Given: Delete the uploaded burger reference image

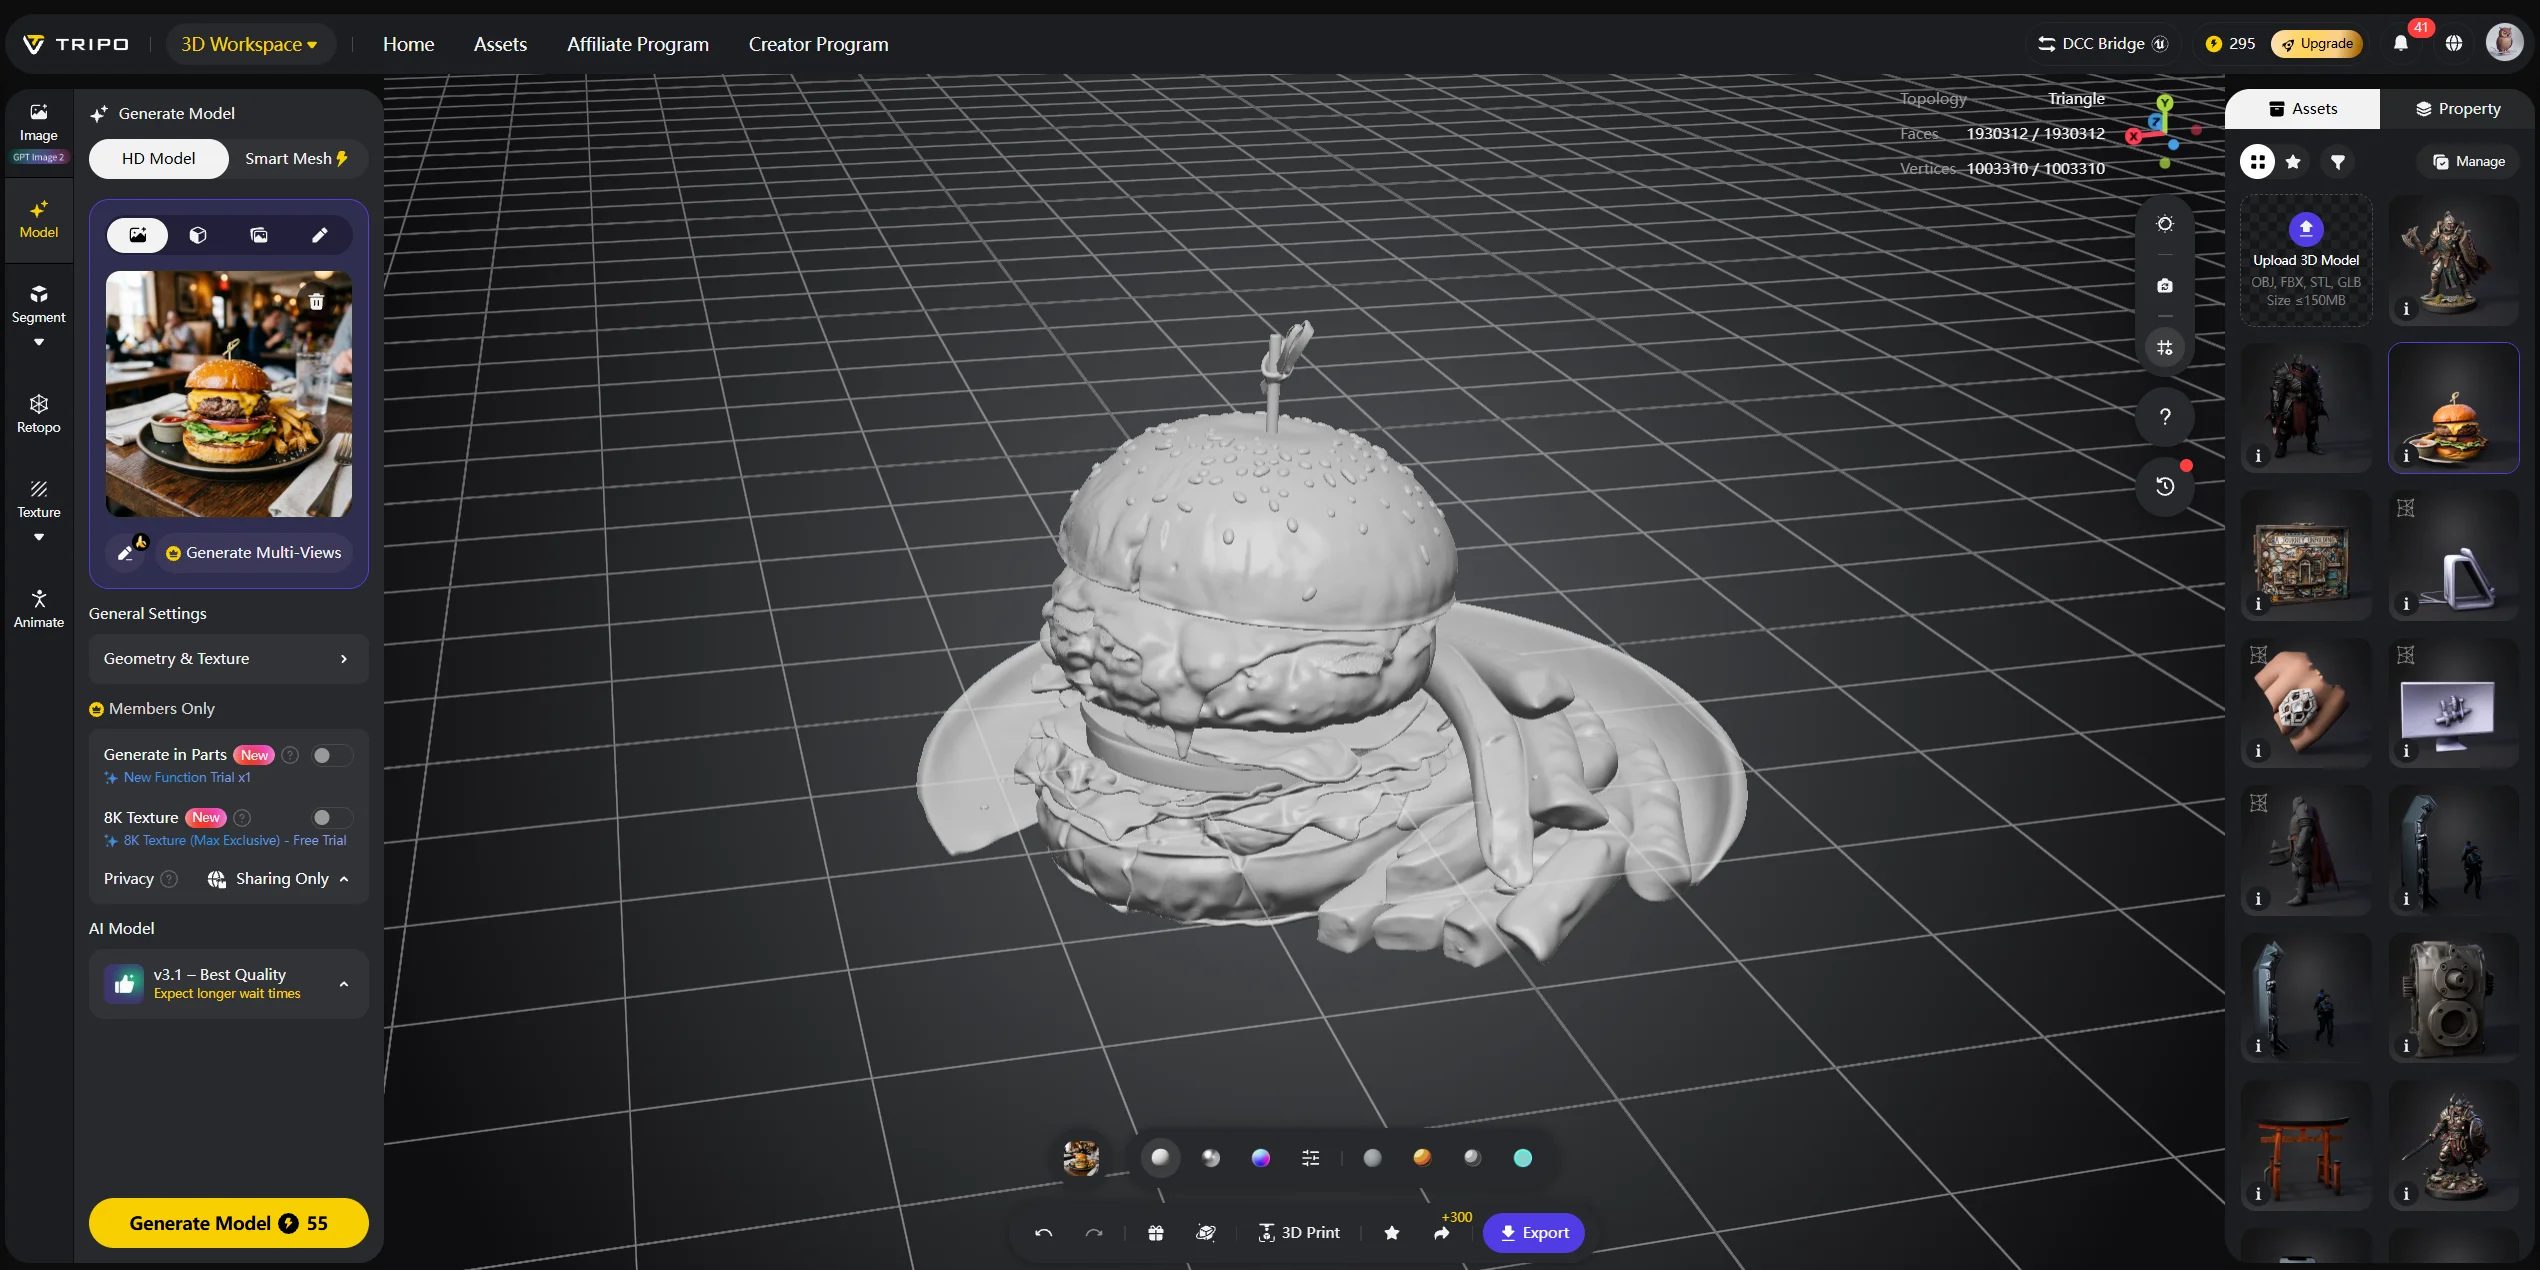Looking at the screenshot, I should pos(316,301).
